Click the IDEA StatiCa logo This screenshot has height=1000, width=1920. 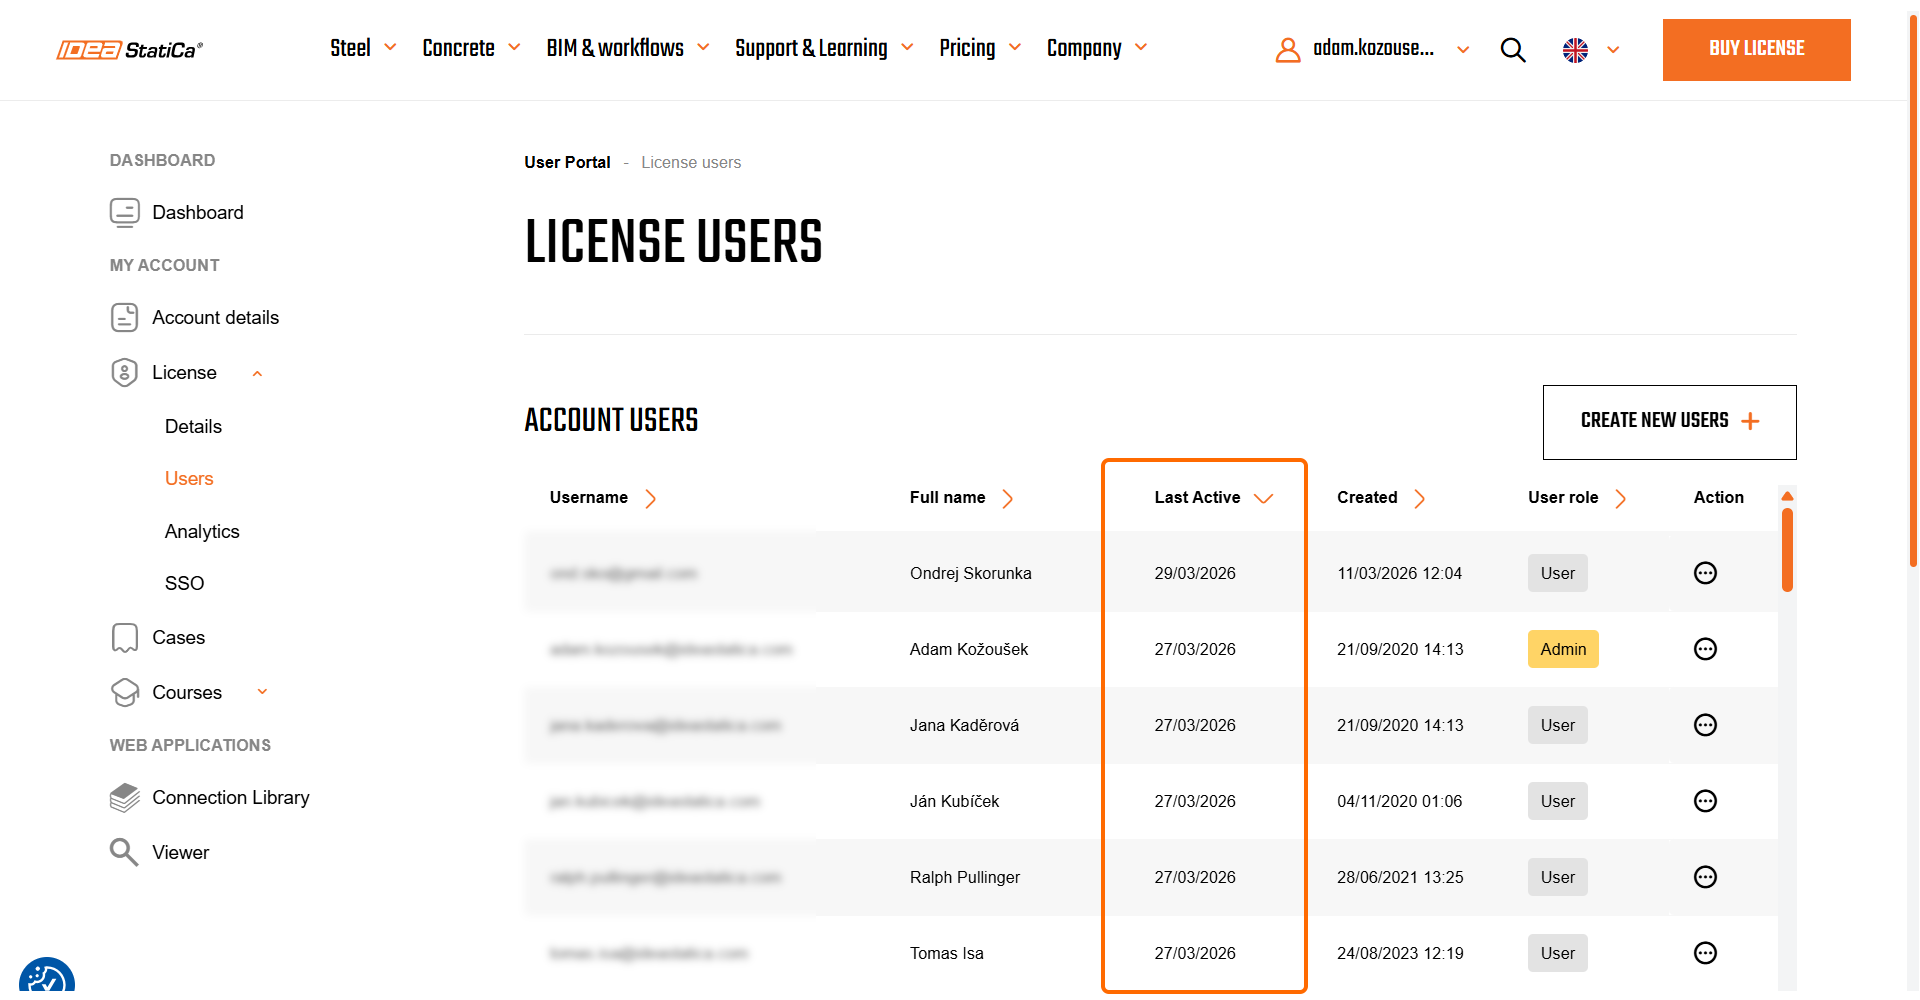tap(130, 50)
